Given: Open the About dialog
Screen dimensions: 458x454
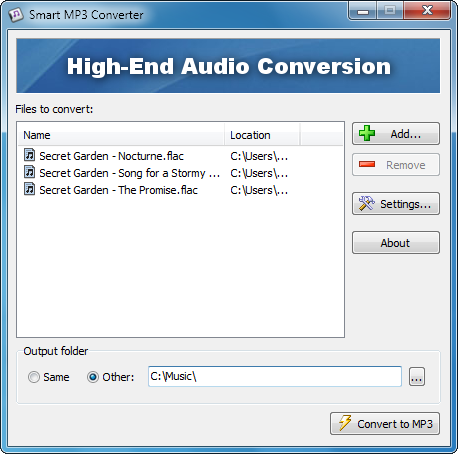Looking at the screenshot, I should (396, 243).
